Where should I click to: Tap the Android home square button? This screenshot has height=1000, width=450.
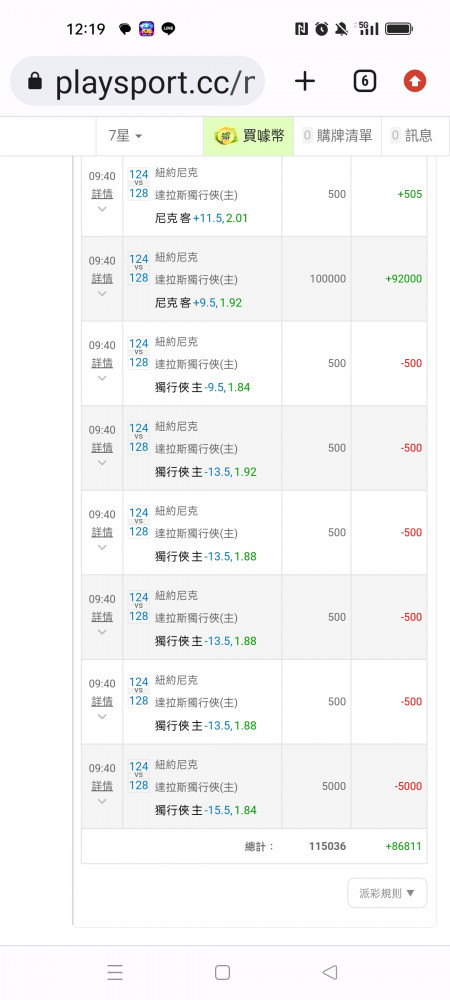click(x=222, y=972)
